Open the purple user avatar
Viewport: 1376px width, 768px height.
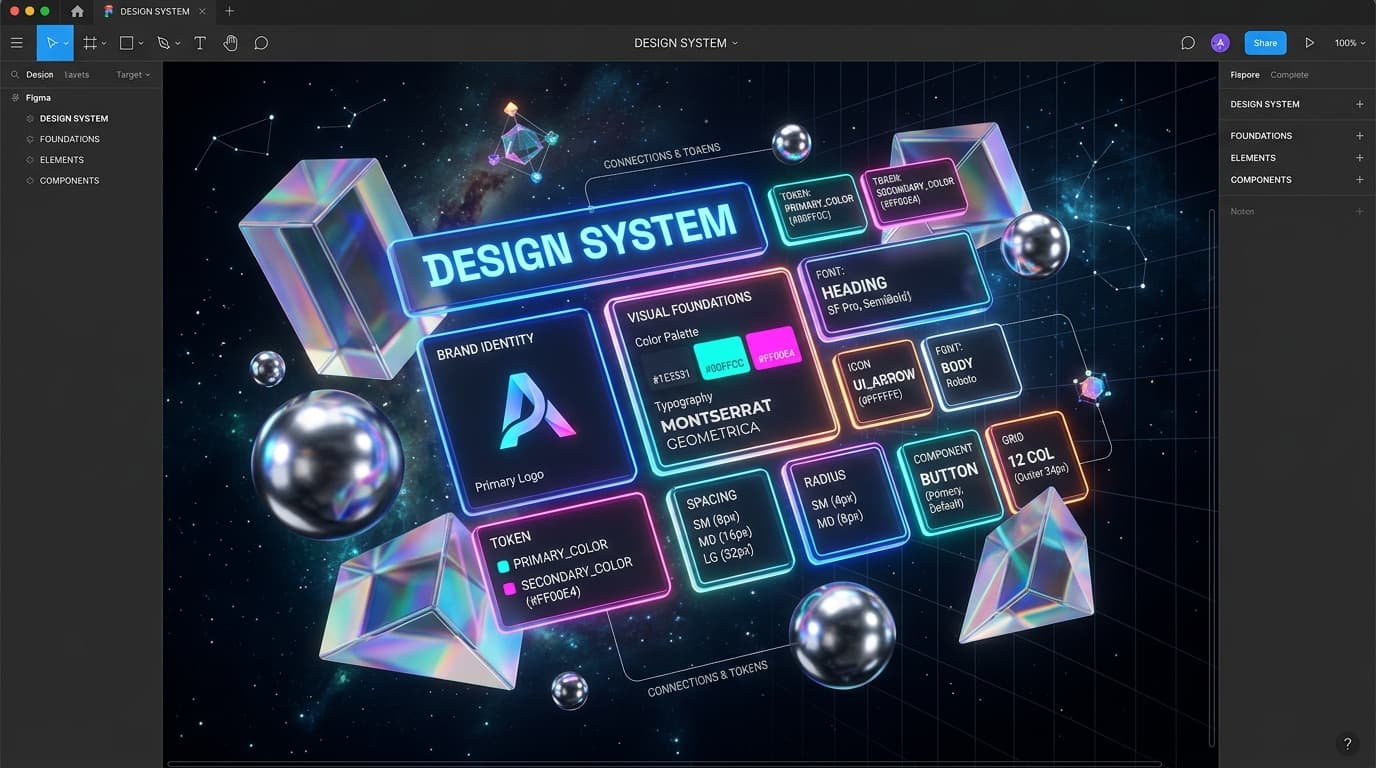1220,43
